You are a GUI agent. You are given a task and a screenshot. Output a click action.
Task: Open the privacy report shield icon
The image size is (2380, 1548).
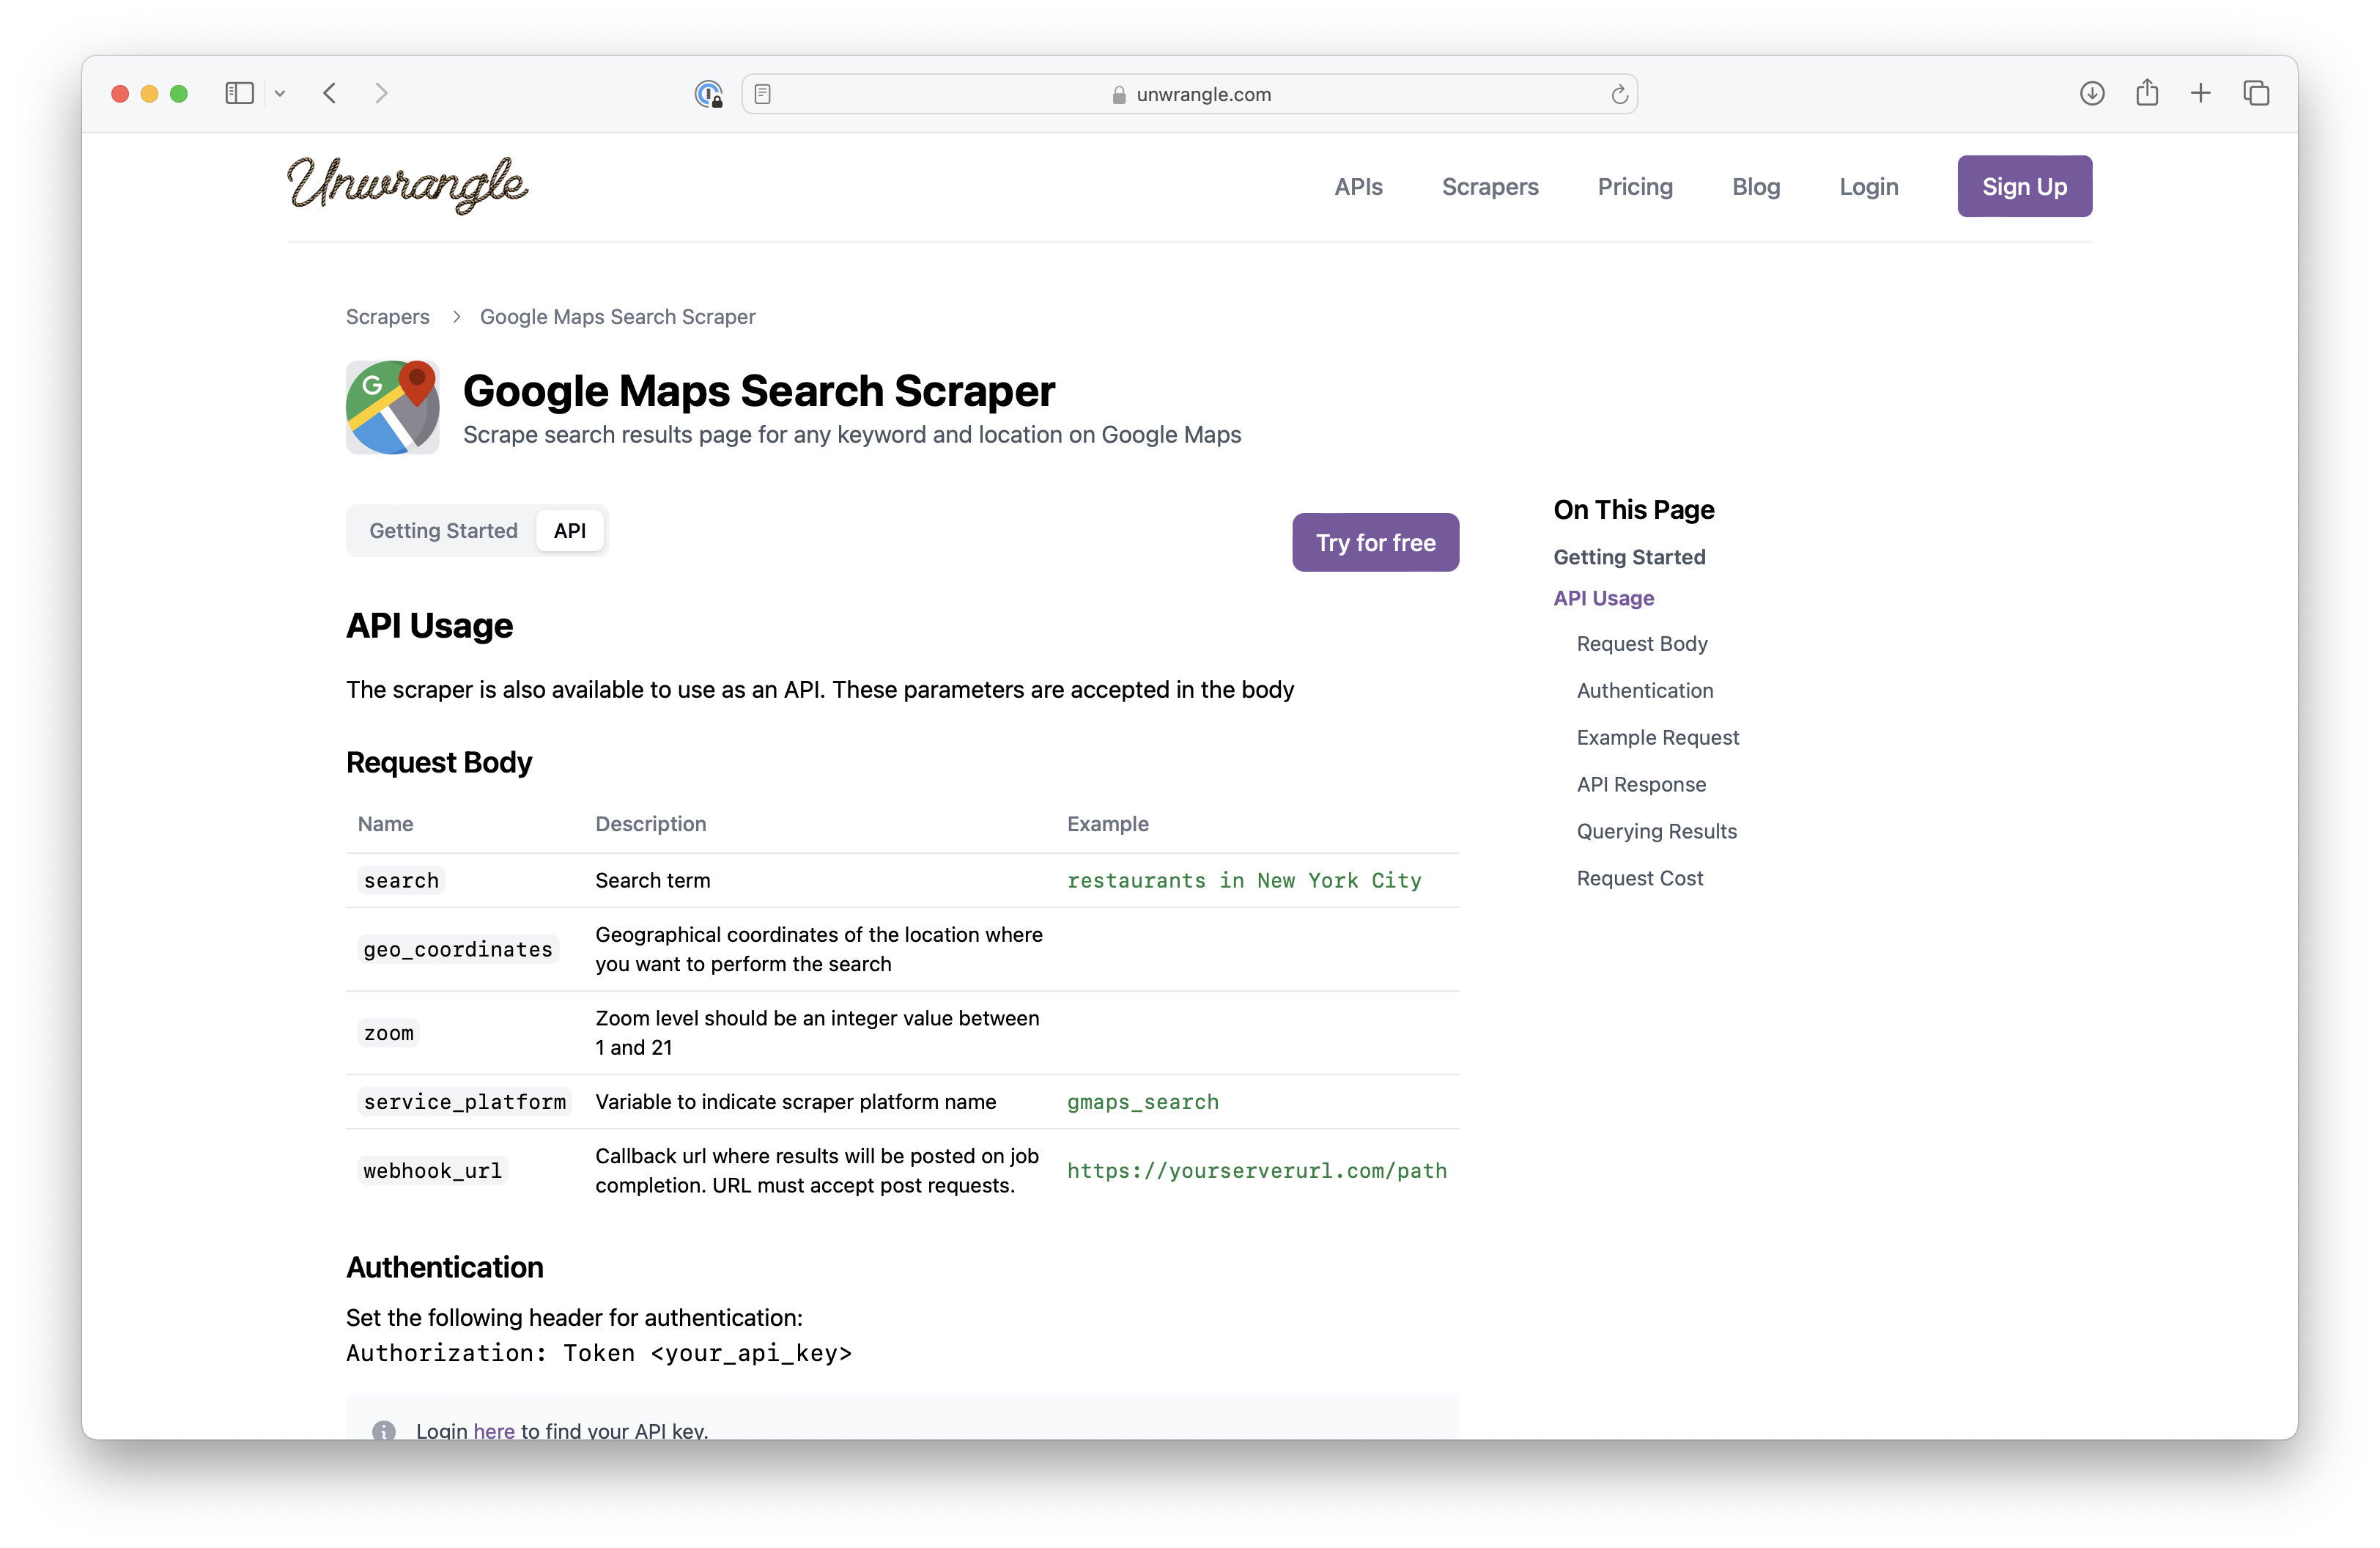[x=708, y=94]
